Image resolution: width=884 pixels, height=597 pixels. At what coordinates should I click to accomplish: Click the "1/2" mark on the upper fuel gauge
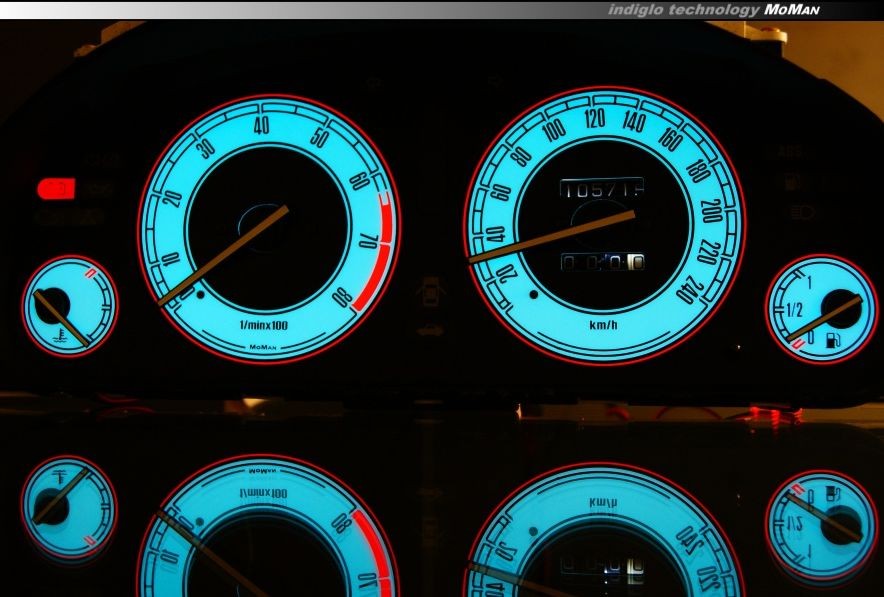point(795,309)
